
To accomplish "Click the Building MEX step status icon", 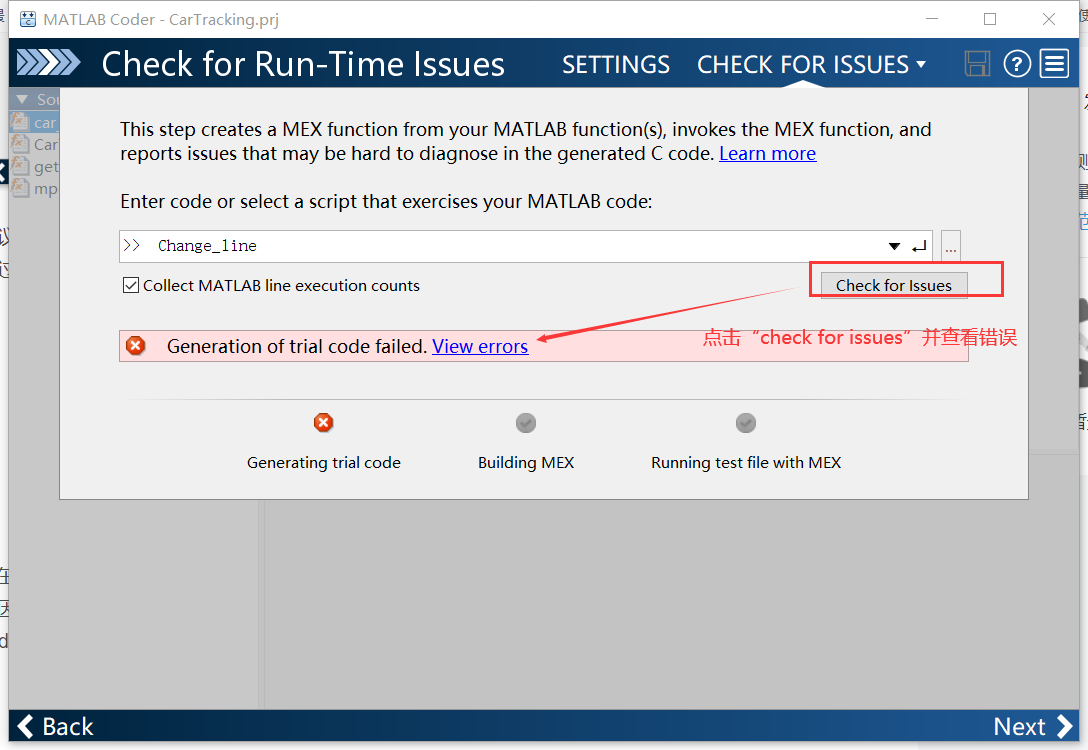I will click(x=526, y=423).
